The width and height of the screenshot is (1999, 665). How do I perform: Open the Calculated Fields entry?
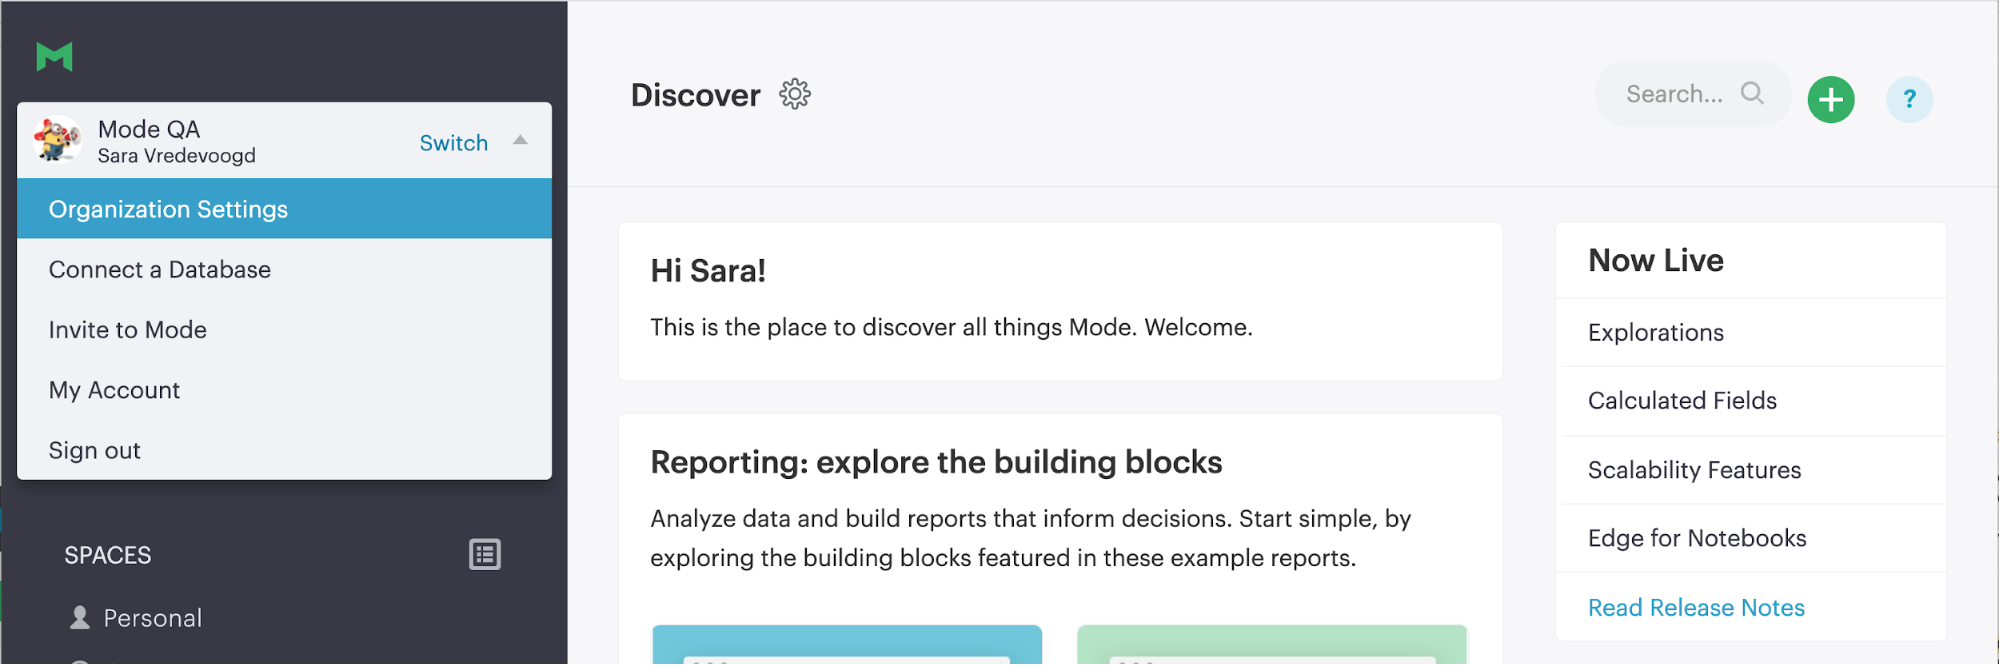pos(1682,401)
